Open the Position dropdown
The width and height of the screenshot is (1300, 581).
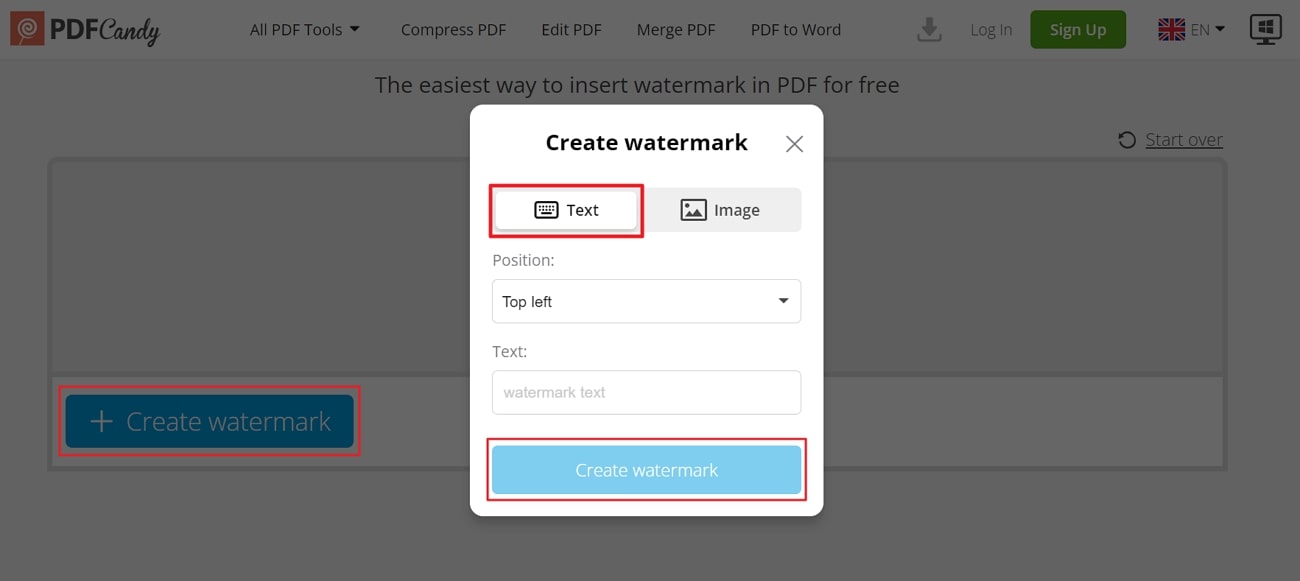pyautogui.click(x=783, y=301)
